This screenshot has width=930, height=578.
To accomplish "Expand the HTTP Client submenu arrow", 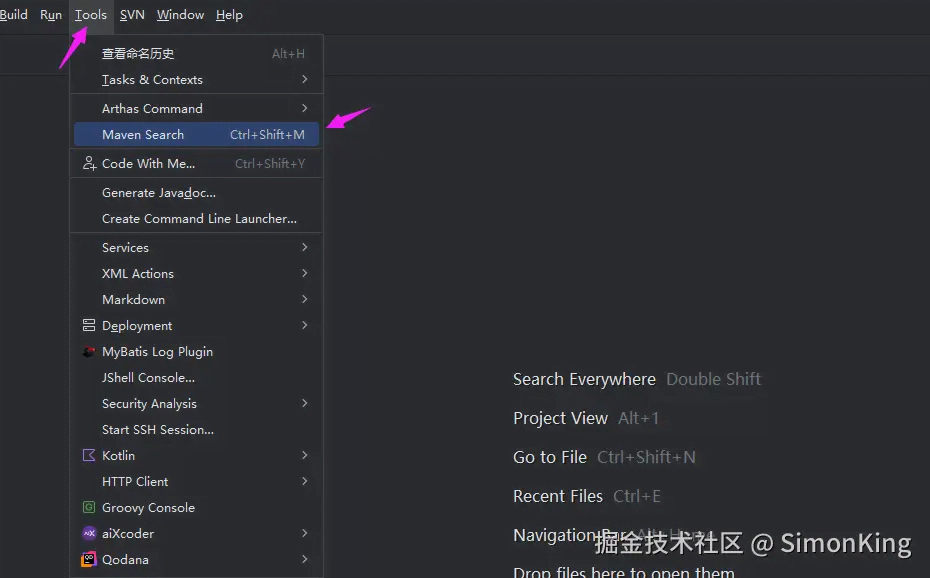I will [x=304, y=481].
